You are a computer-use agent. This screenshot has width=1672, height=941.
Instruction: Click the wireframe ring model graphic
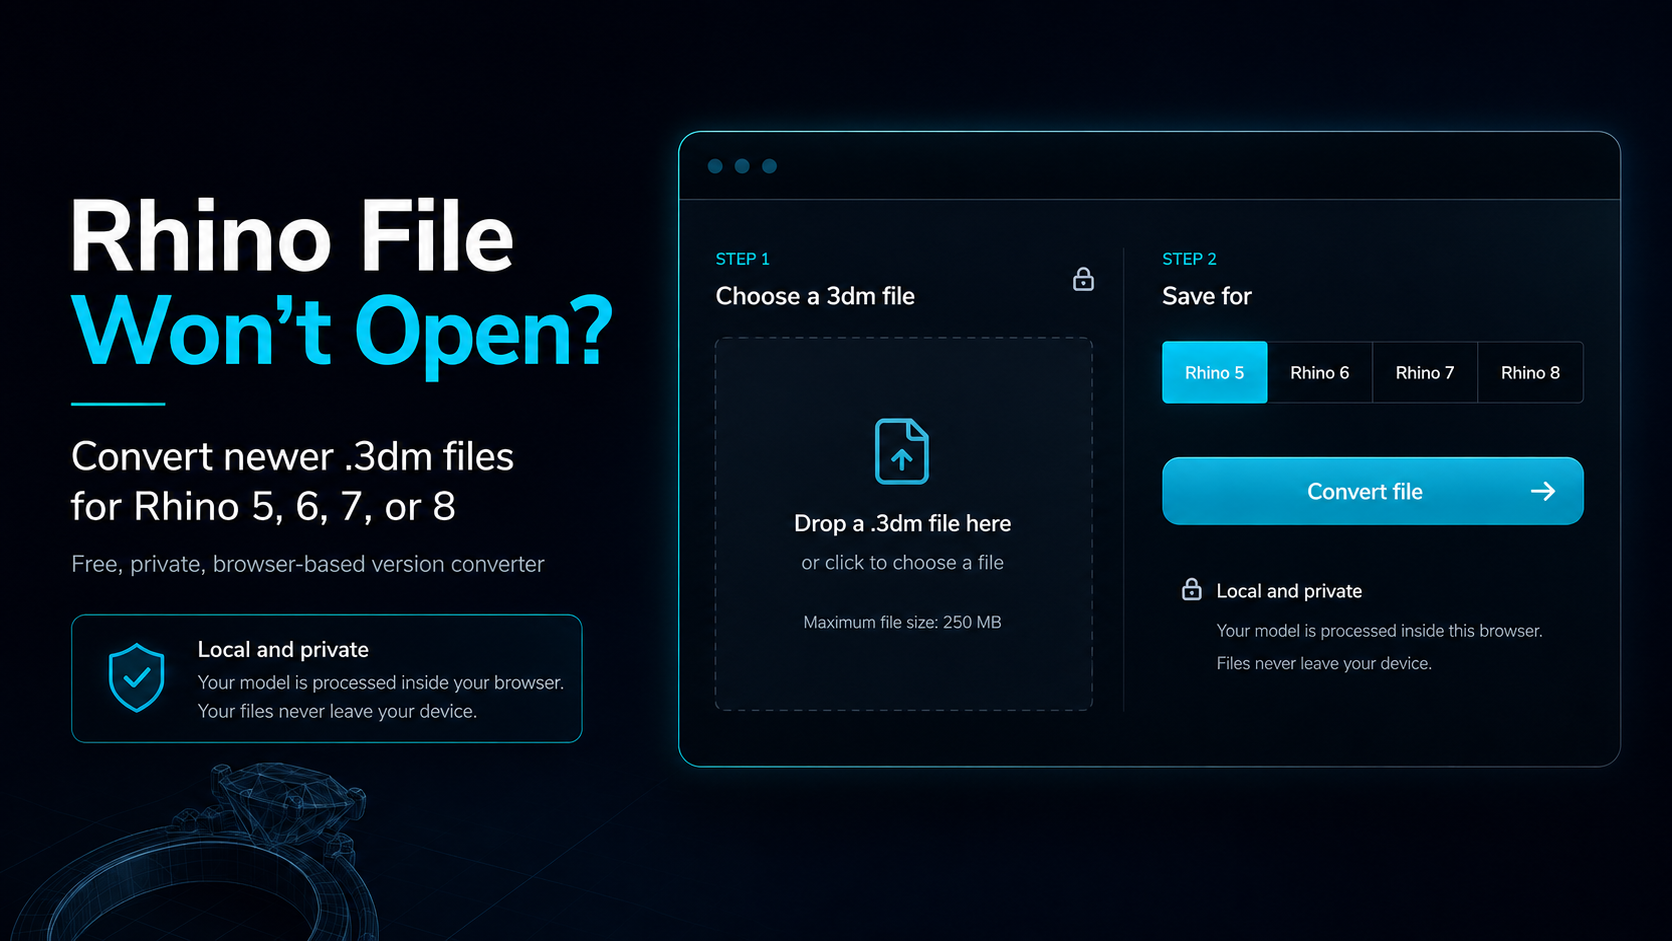tap(195, 853)
